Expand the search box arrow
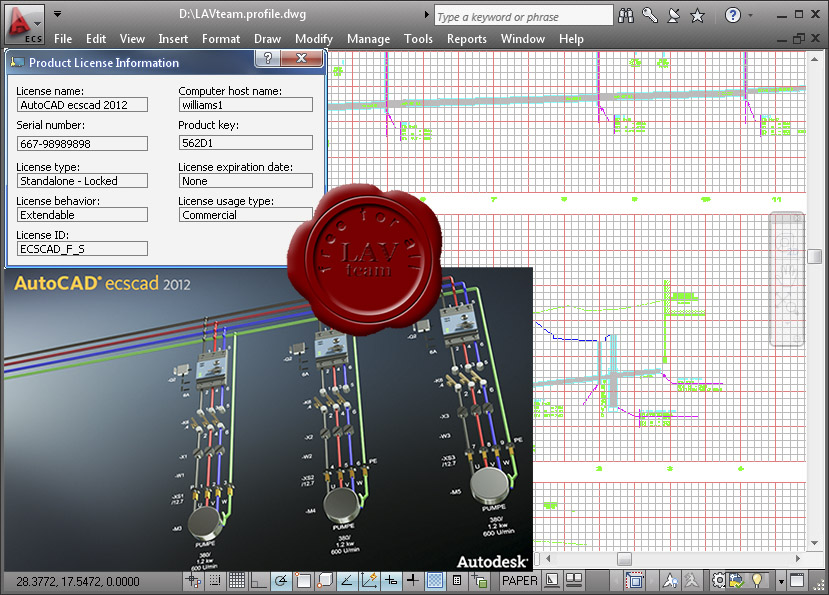This screenshot has height=595, width=829. pyautogui.click(x=427, y=15)
